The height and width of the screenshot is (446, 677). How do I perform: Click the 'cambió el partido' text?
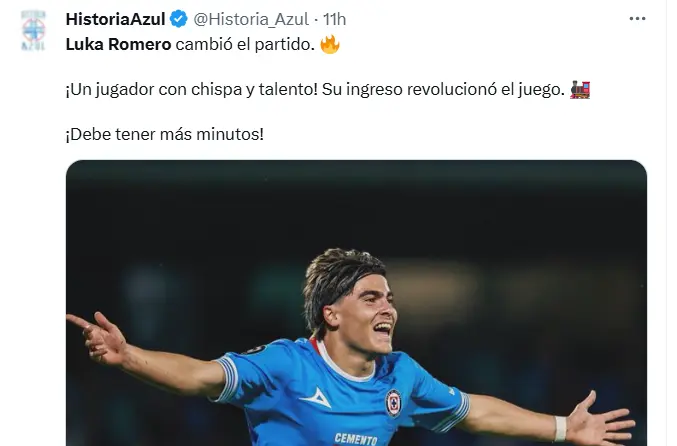coord(245,44)
